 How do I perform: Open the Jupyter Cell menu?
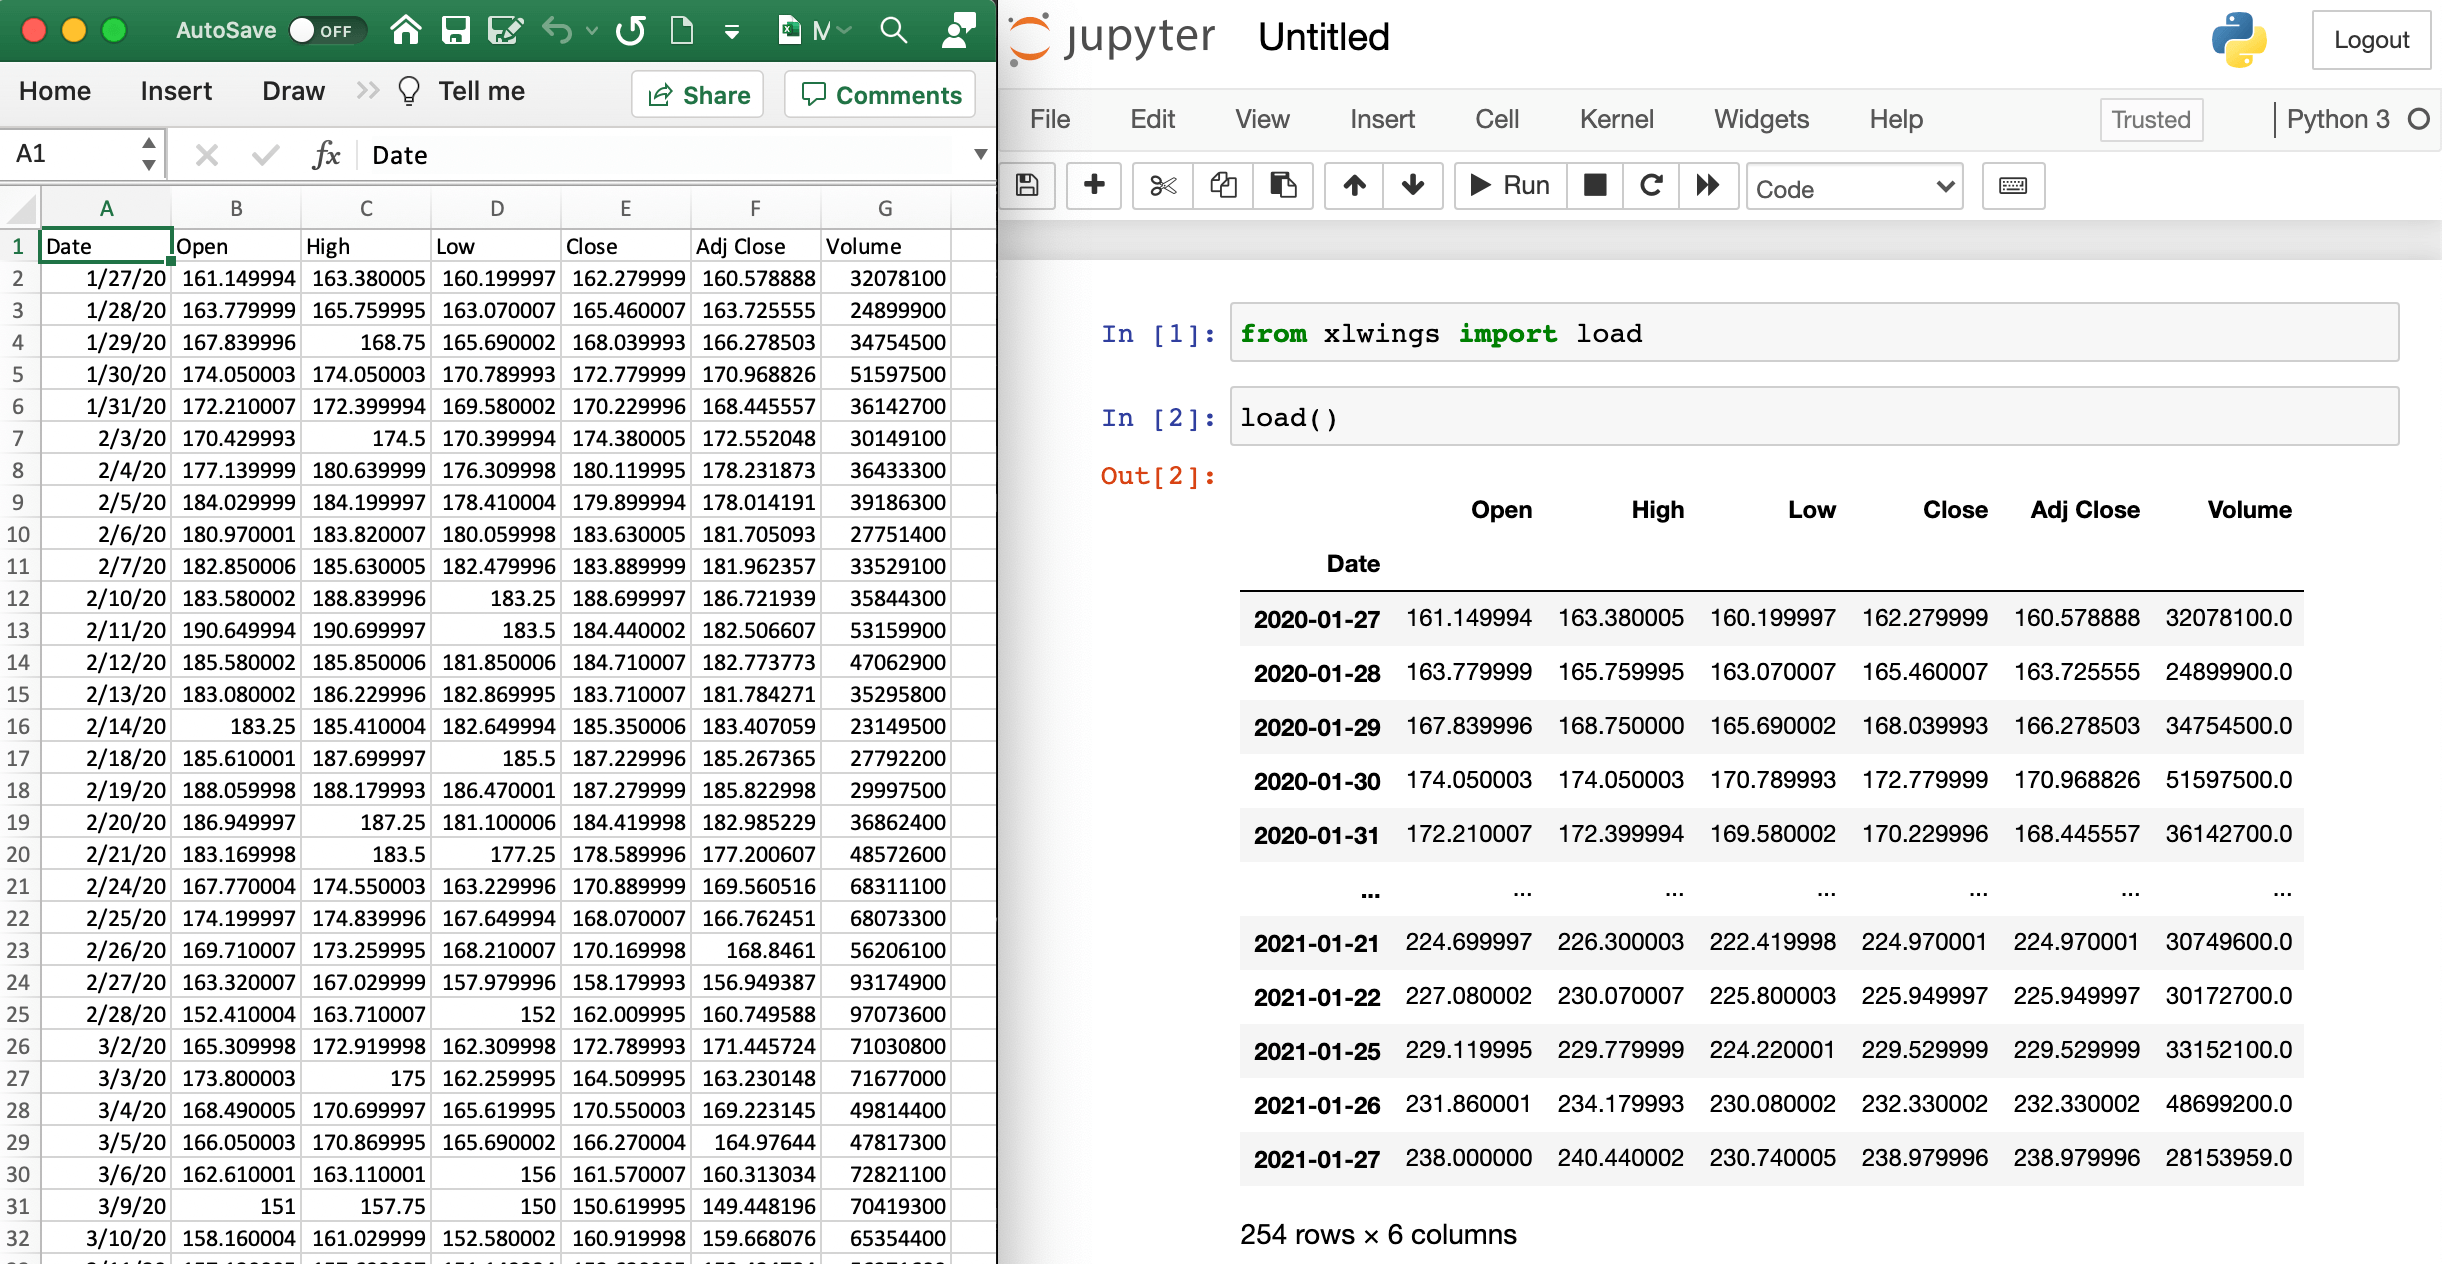[x=1497, y=119]
